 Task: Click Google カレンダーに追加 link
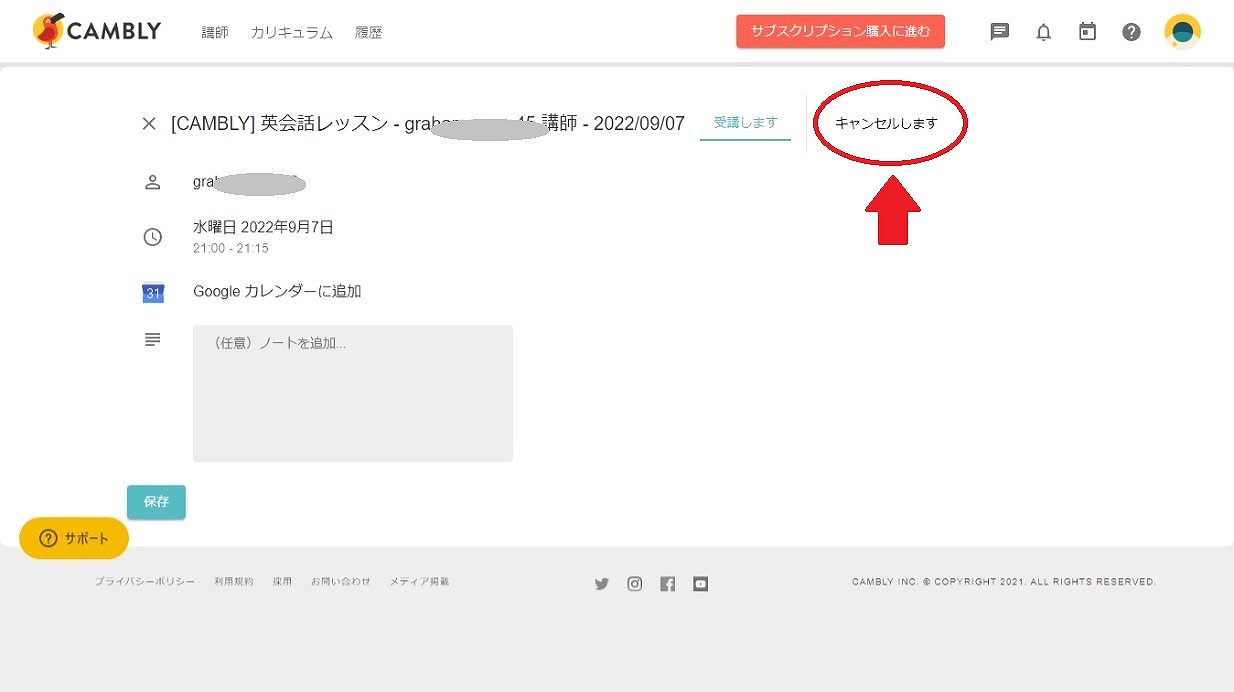[x=277, y=292]
